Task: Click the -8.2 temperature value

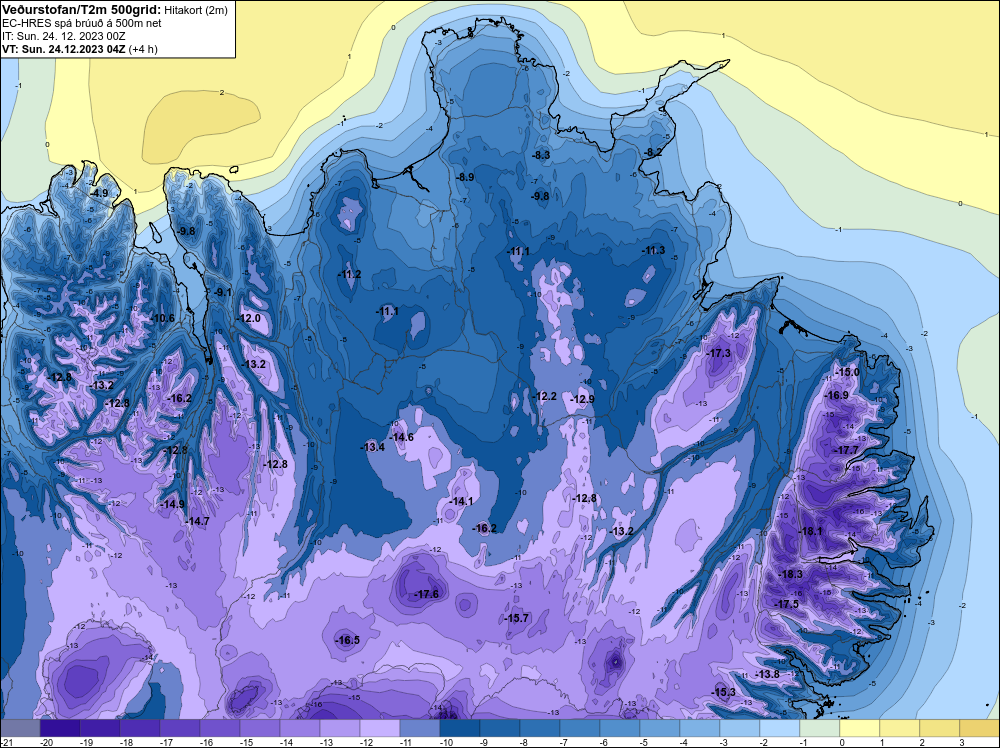Action: click(x=653, y=152)
